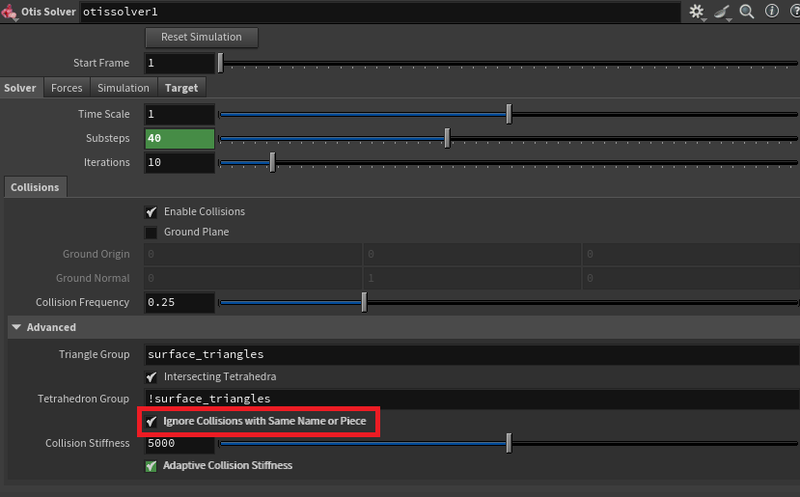Click the magnifying glass search icon

tap(746, 12)
